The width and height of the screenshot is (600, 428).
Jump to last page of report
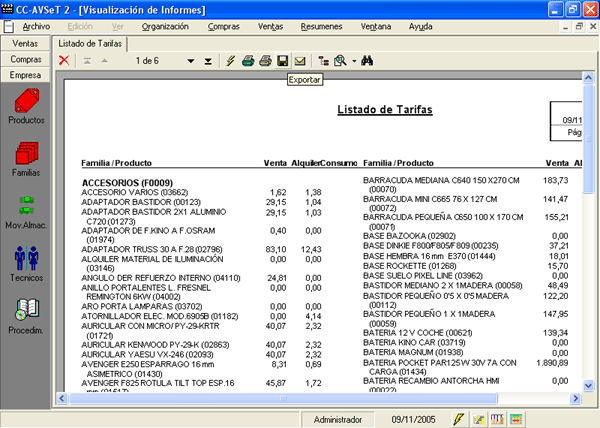pos(208,61)
